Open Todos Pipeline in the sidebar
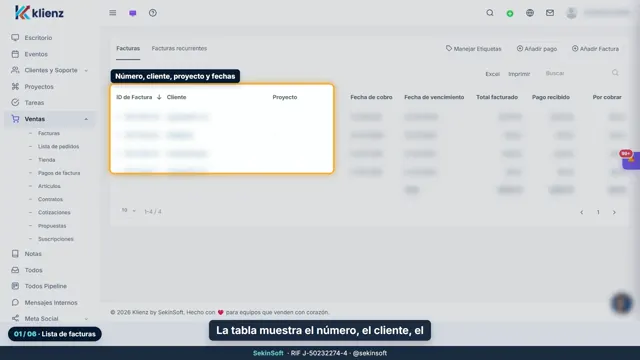The height and width of the screenshot is (360, 640). [x=45, y=286]
